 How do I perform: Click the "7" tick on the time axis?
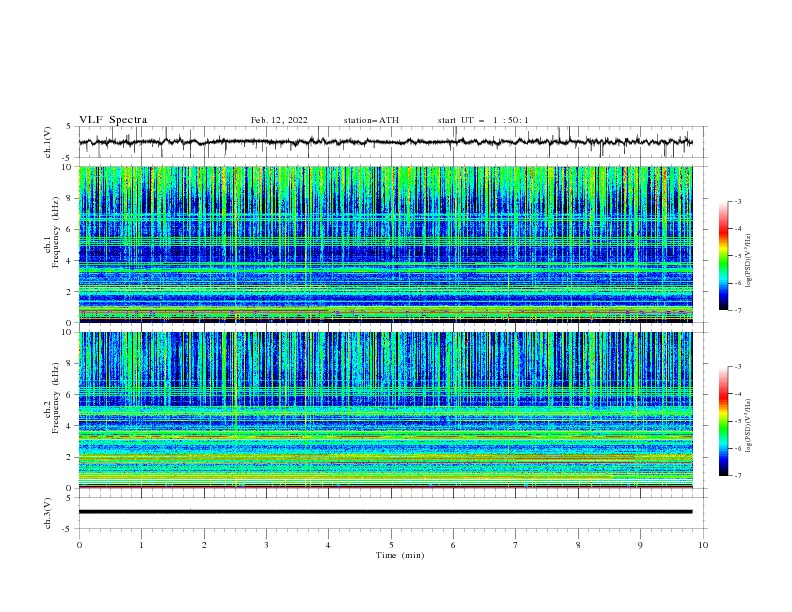pos(515,545)
